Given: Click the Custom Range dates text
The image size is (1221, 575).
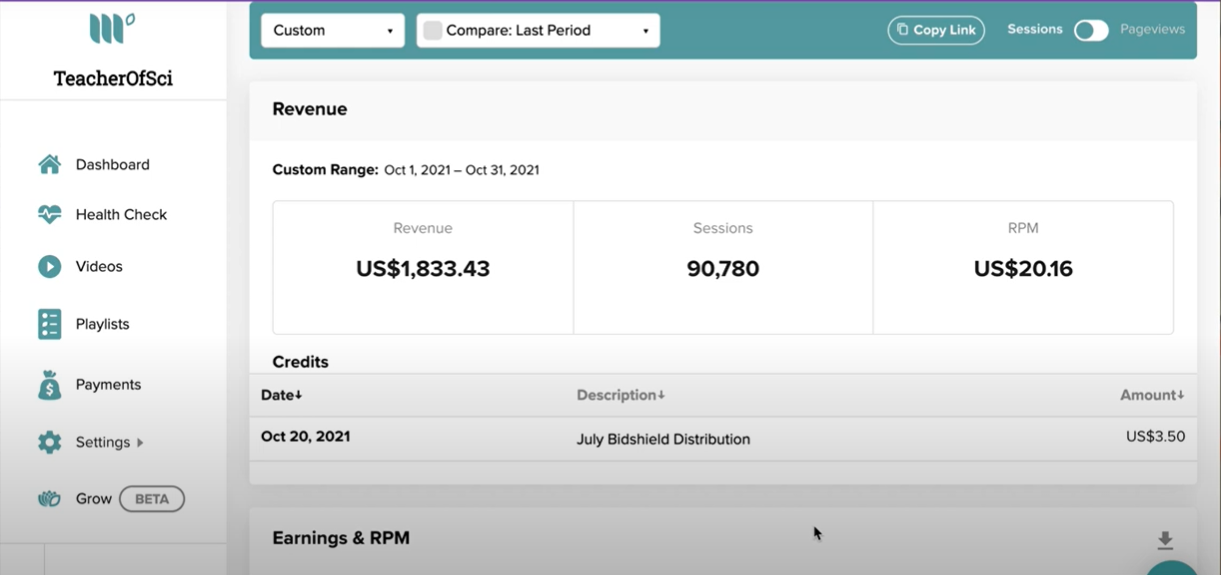Looking at the screenshot, I should 462,170.
